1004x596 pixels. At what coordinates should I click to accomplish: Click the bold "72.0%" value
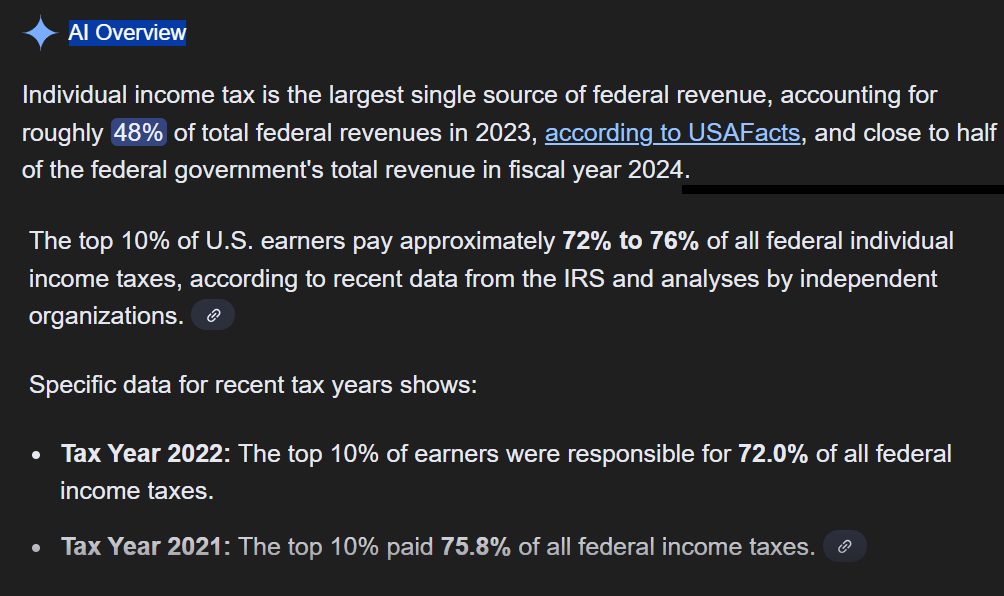coord(772,454)
